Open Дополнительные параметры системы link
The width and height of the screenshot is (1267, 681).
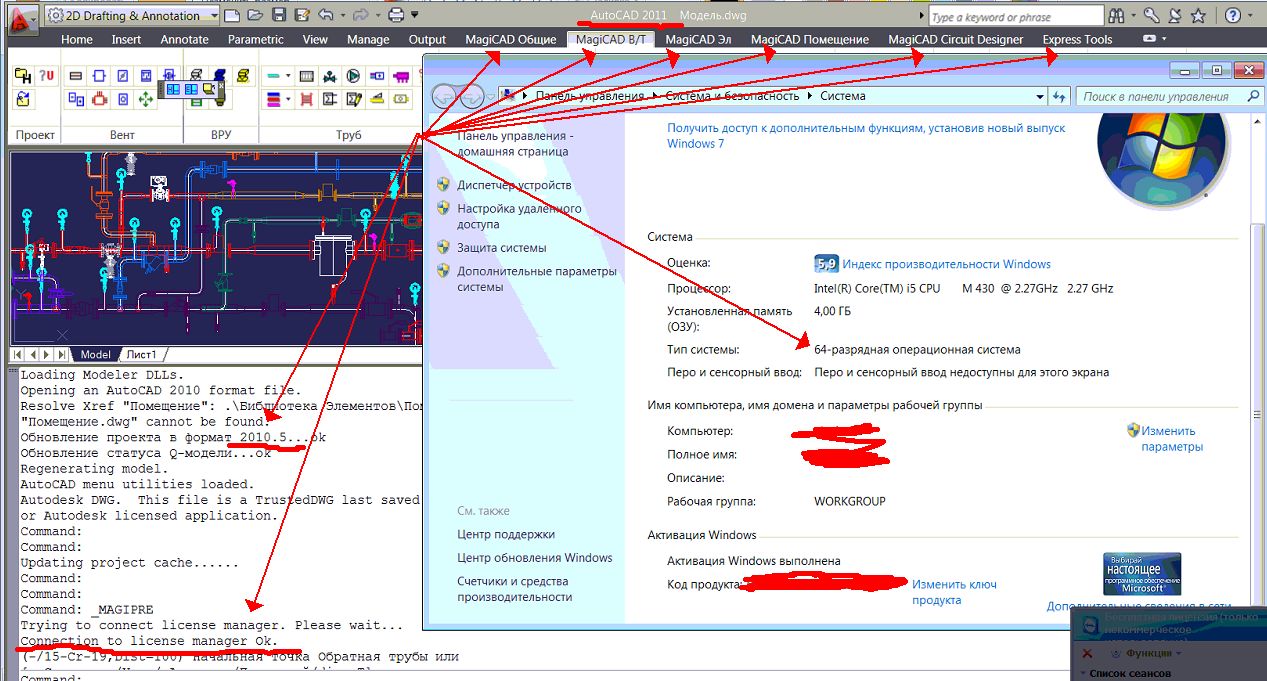[537, 279]
